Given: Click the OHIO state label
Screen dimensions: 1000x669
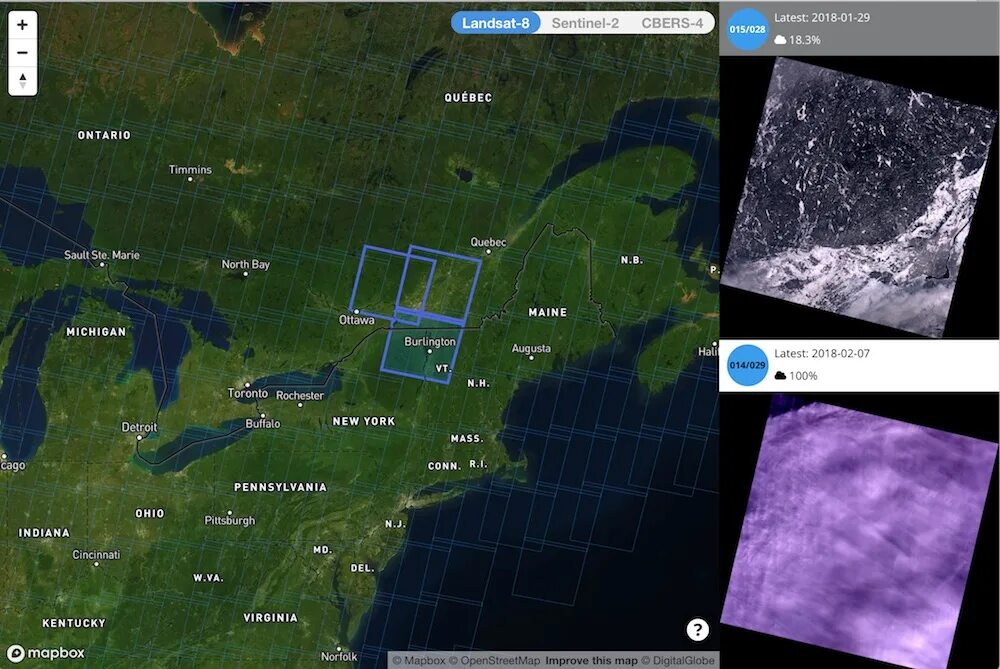Looking at the screenshot, I should coord(150,513).
